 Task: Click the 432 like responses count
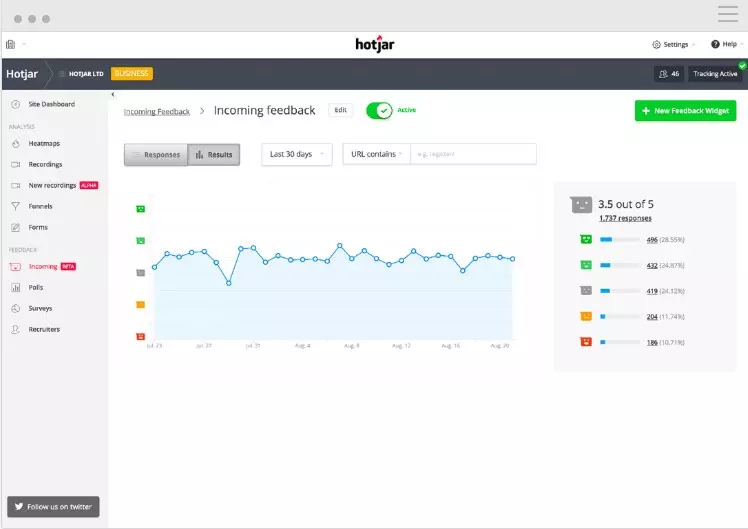point(652,265)
